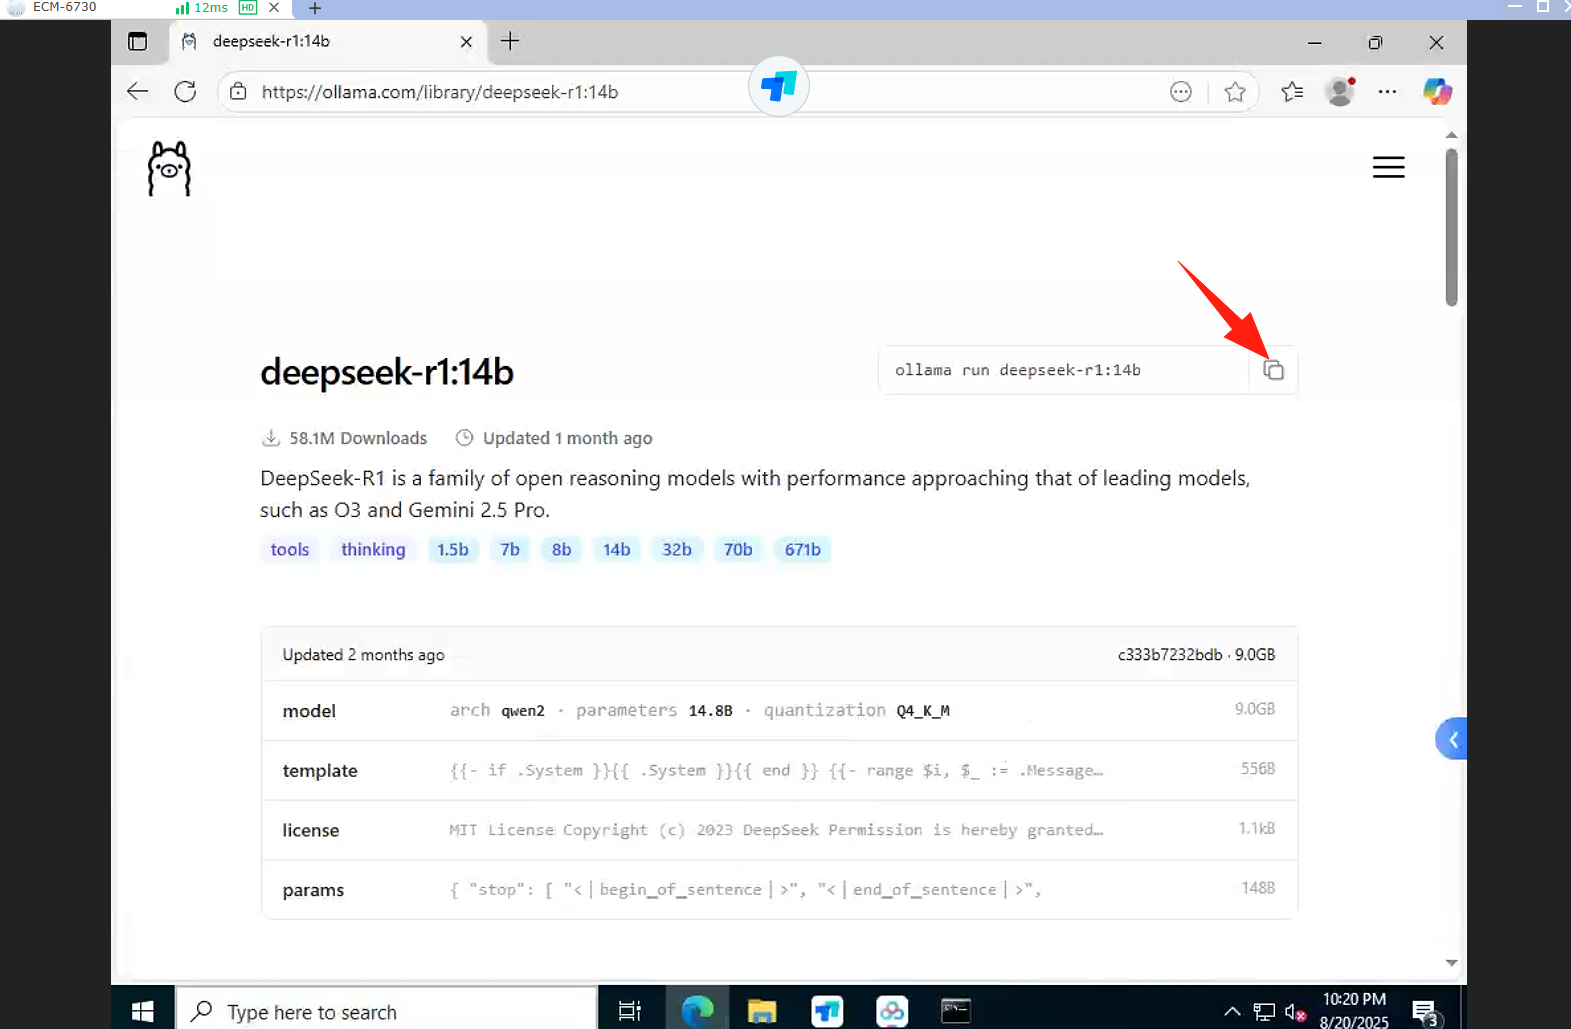
Task: Launch Copilot from the toolbar
Action: (x=1437, y=92)
